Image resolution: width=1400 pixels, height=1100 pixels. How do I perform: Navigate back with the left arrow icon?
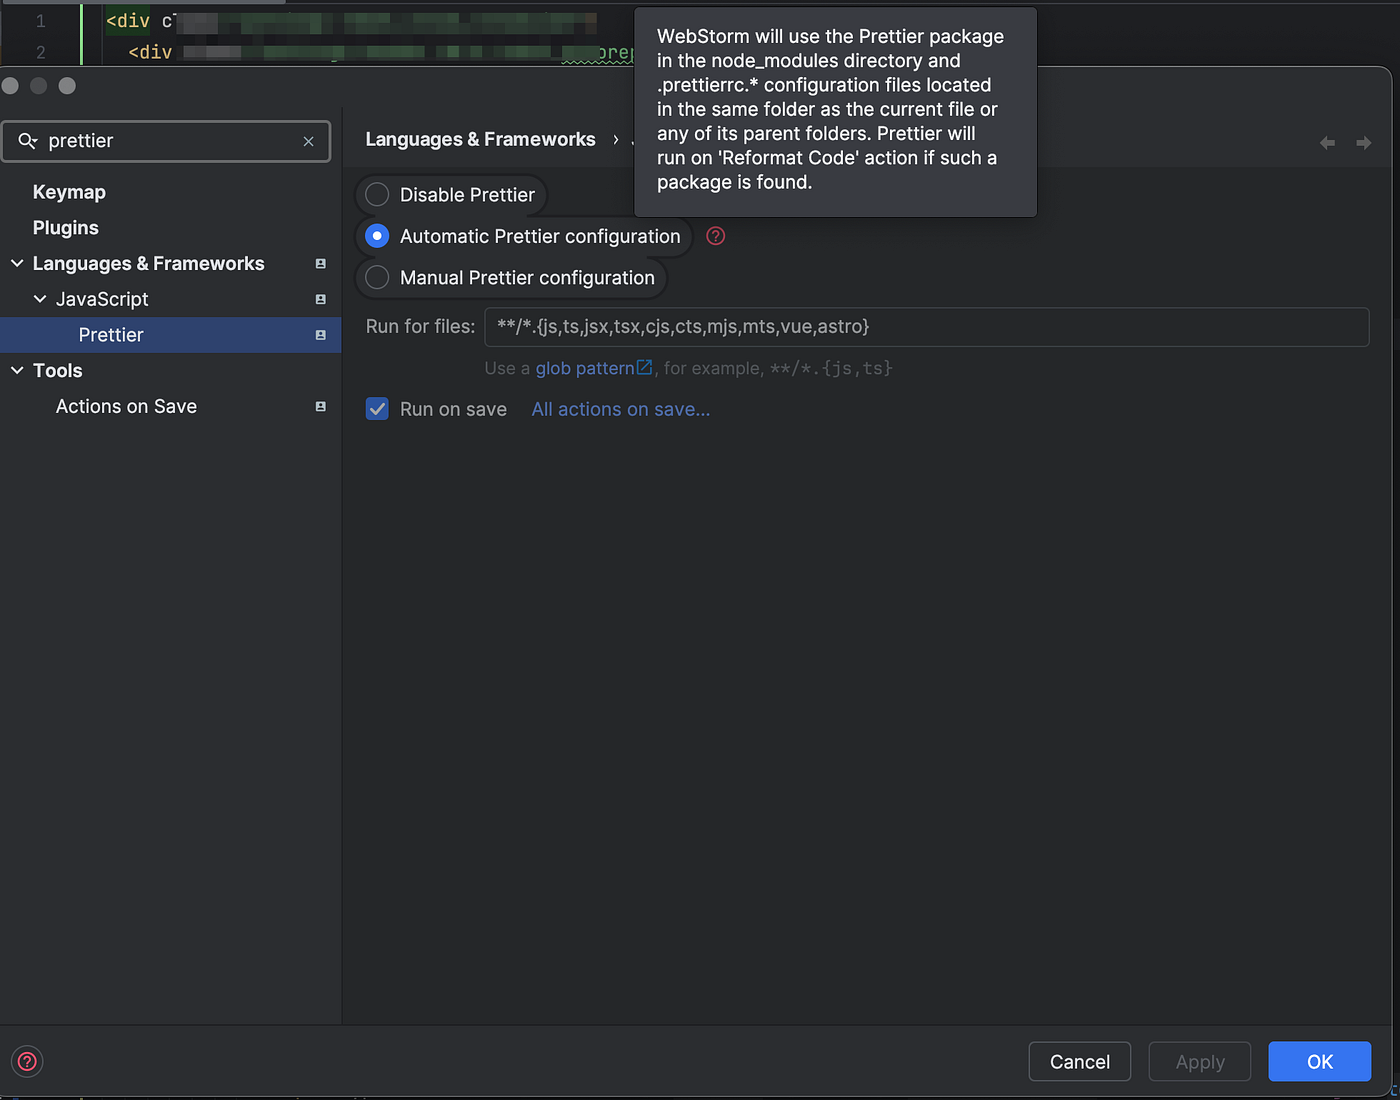[x=1327, y=142]
